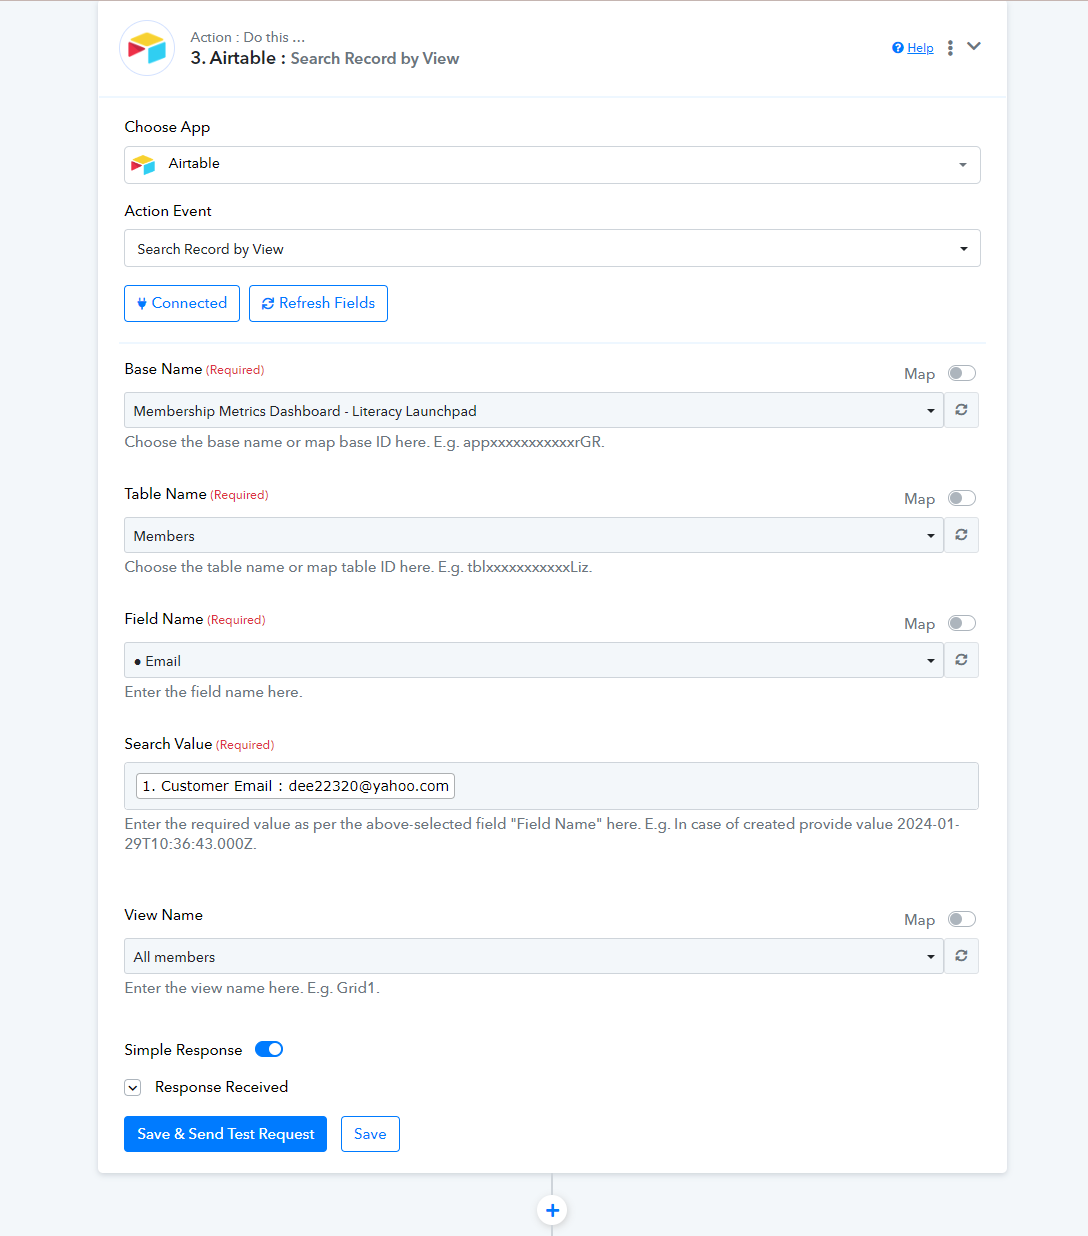Enable Map toggle for Base Name

coord(962,373)
